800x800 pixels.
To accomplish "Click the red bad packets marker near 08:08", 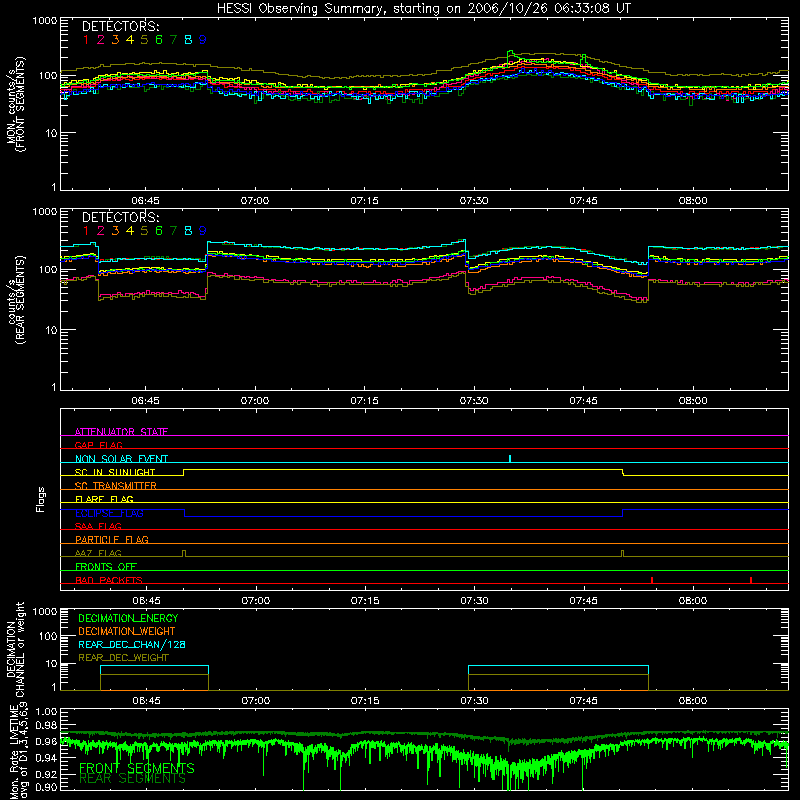I will pos(751,580).
